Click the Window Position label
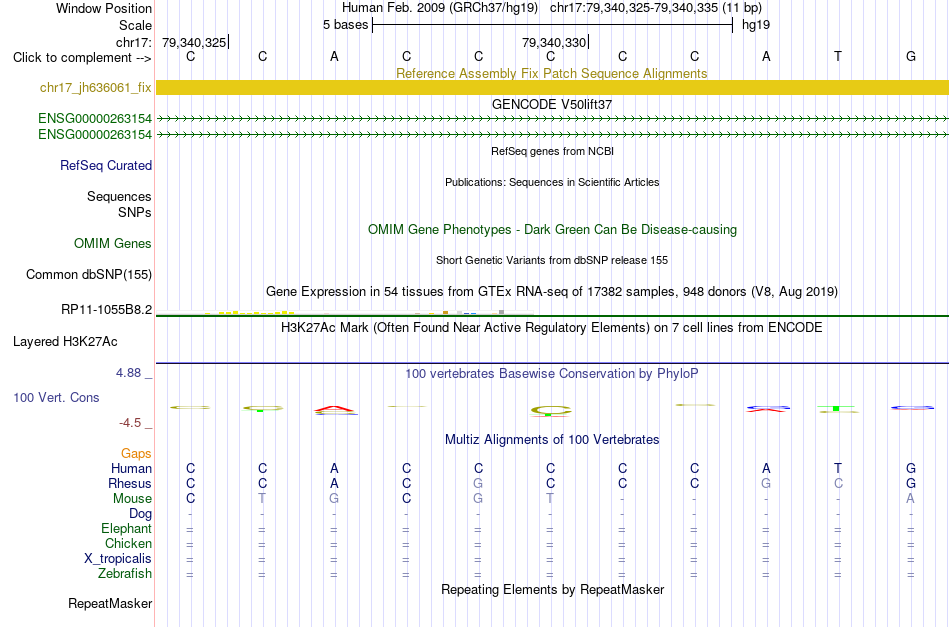Image resolution: width=950 pixels, height=627 pixels. [104, 8]
